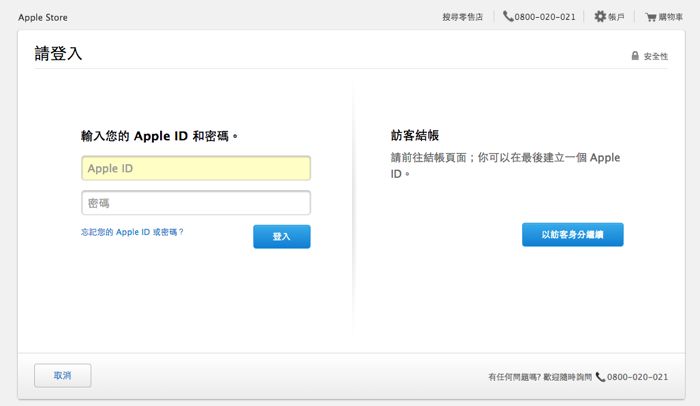This screenshot has height=406, width=700.
Task: Click the footer 0800-020-021 phone number
Action: click(637, 377)
